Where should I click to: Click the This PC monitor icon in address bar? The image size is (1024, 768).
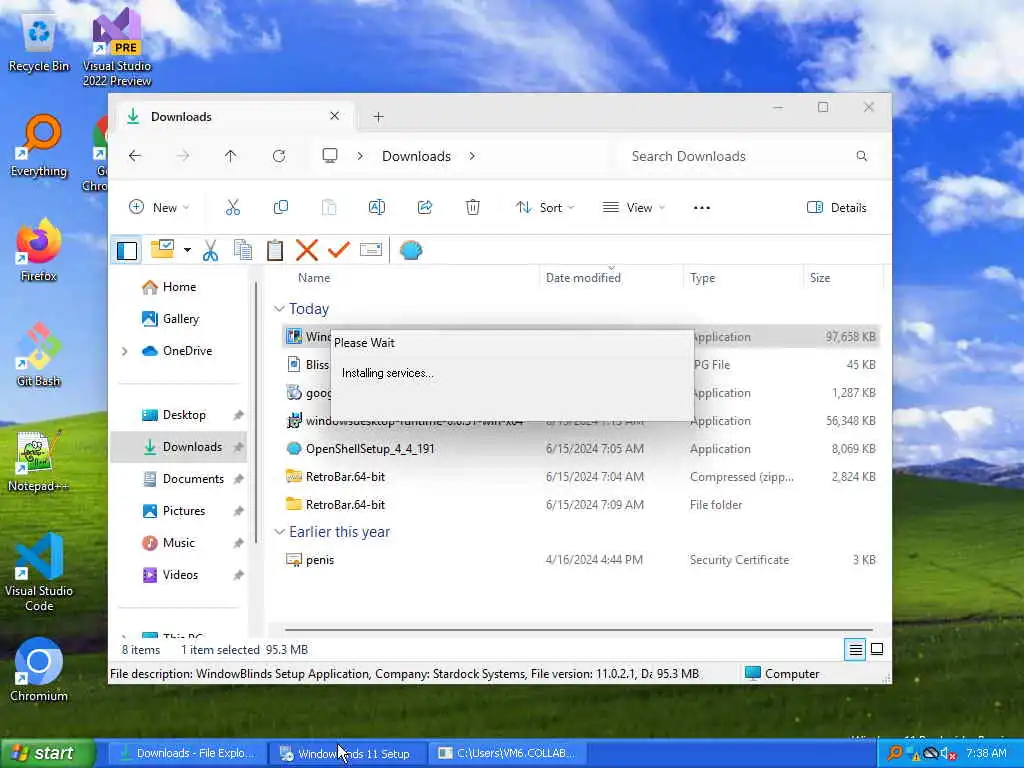(330, 155)
